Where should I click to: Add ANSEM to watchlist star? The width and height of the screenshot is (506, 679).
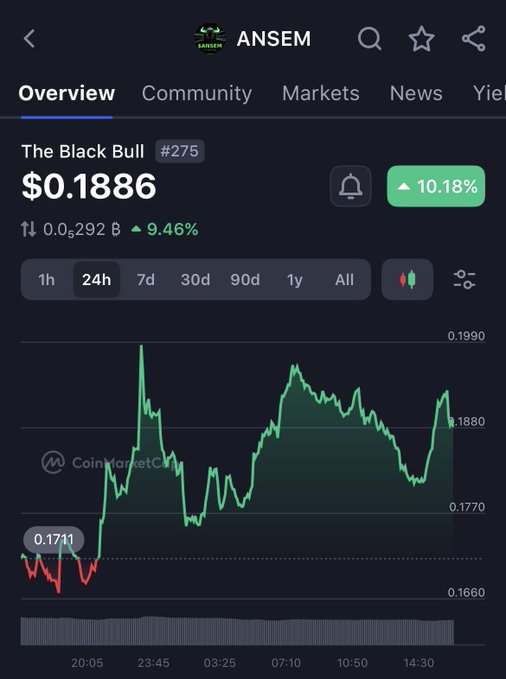click(422, 39)
